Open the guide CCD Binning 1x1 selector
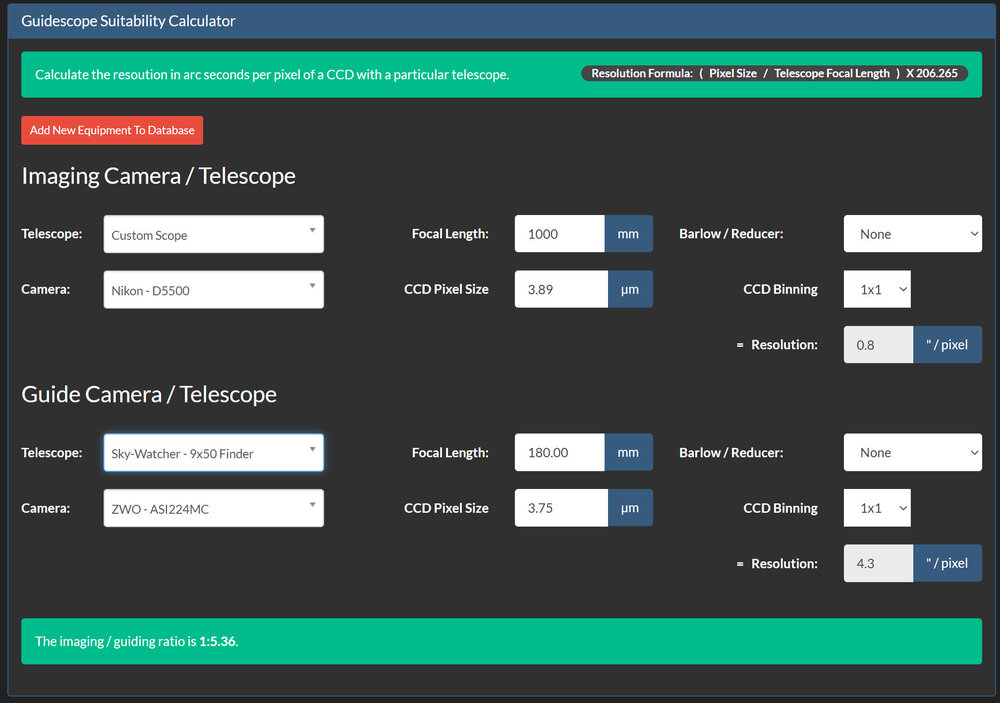Viewport: 1000px width, 703px height. [x=877, y=508]
